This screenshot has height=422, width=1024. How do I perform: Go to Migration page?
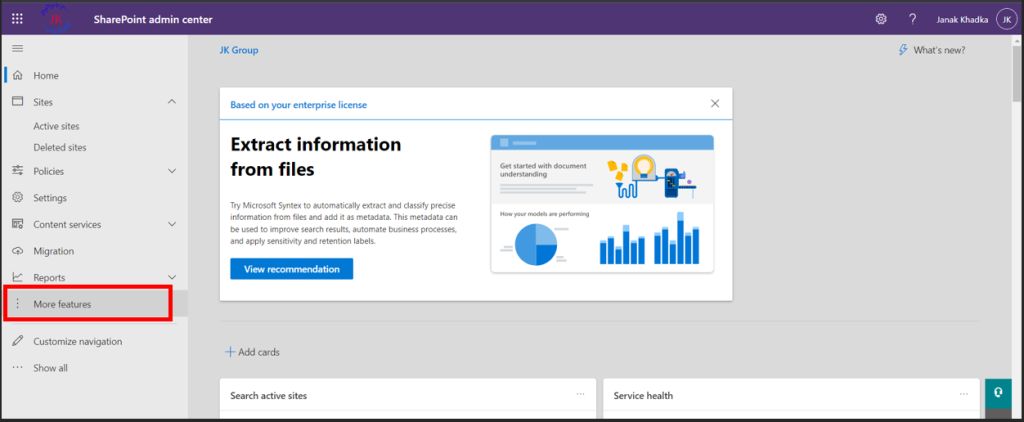click(54, 251)
